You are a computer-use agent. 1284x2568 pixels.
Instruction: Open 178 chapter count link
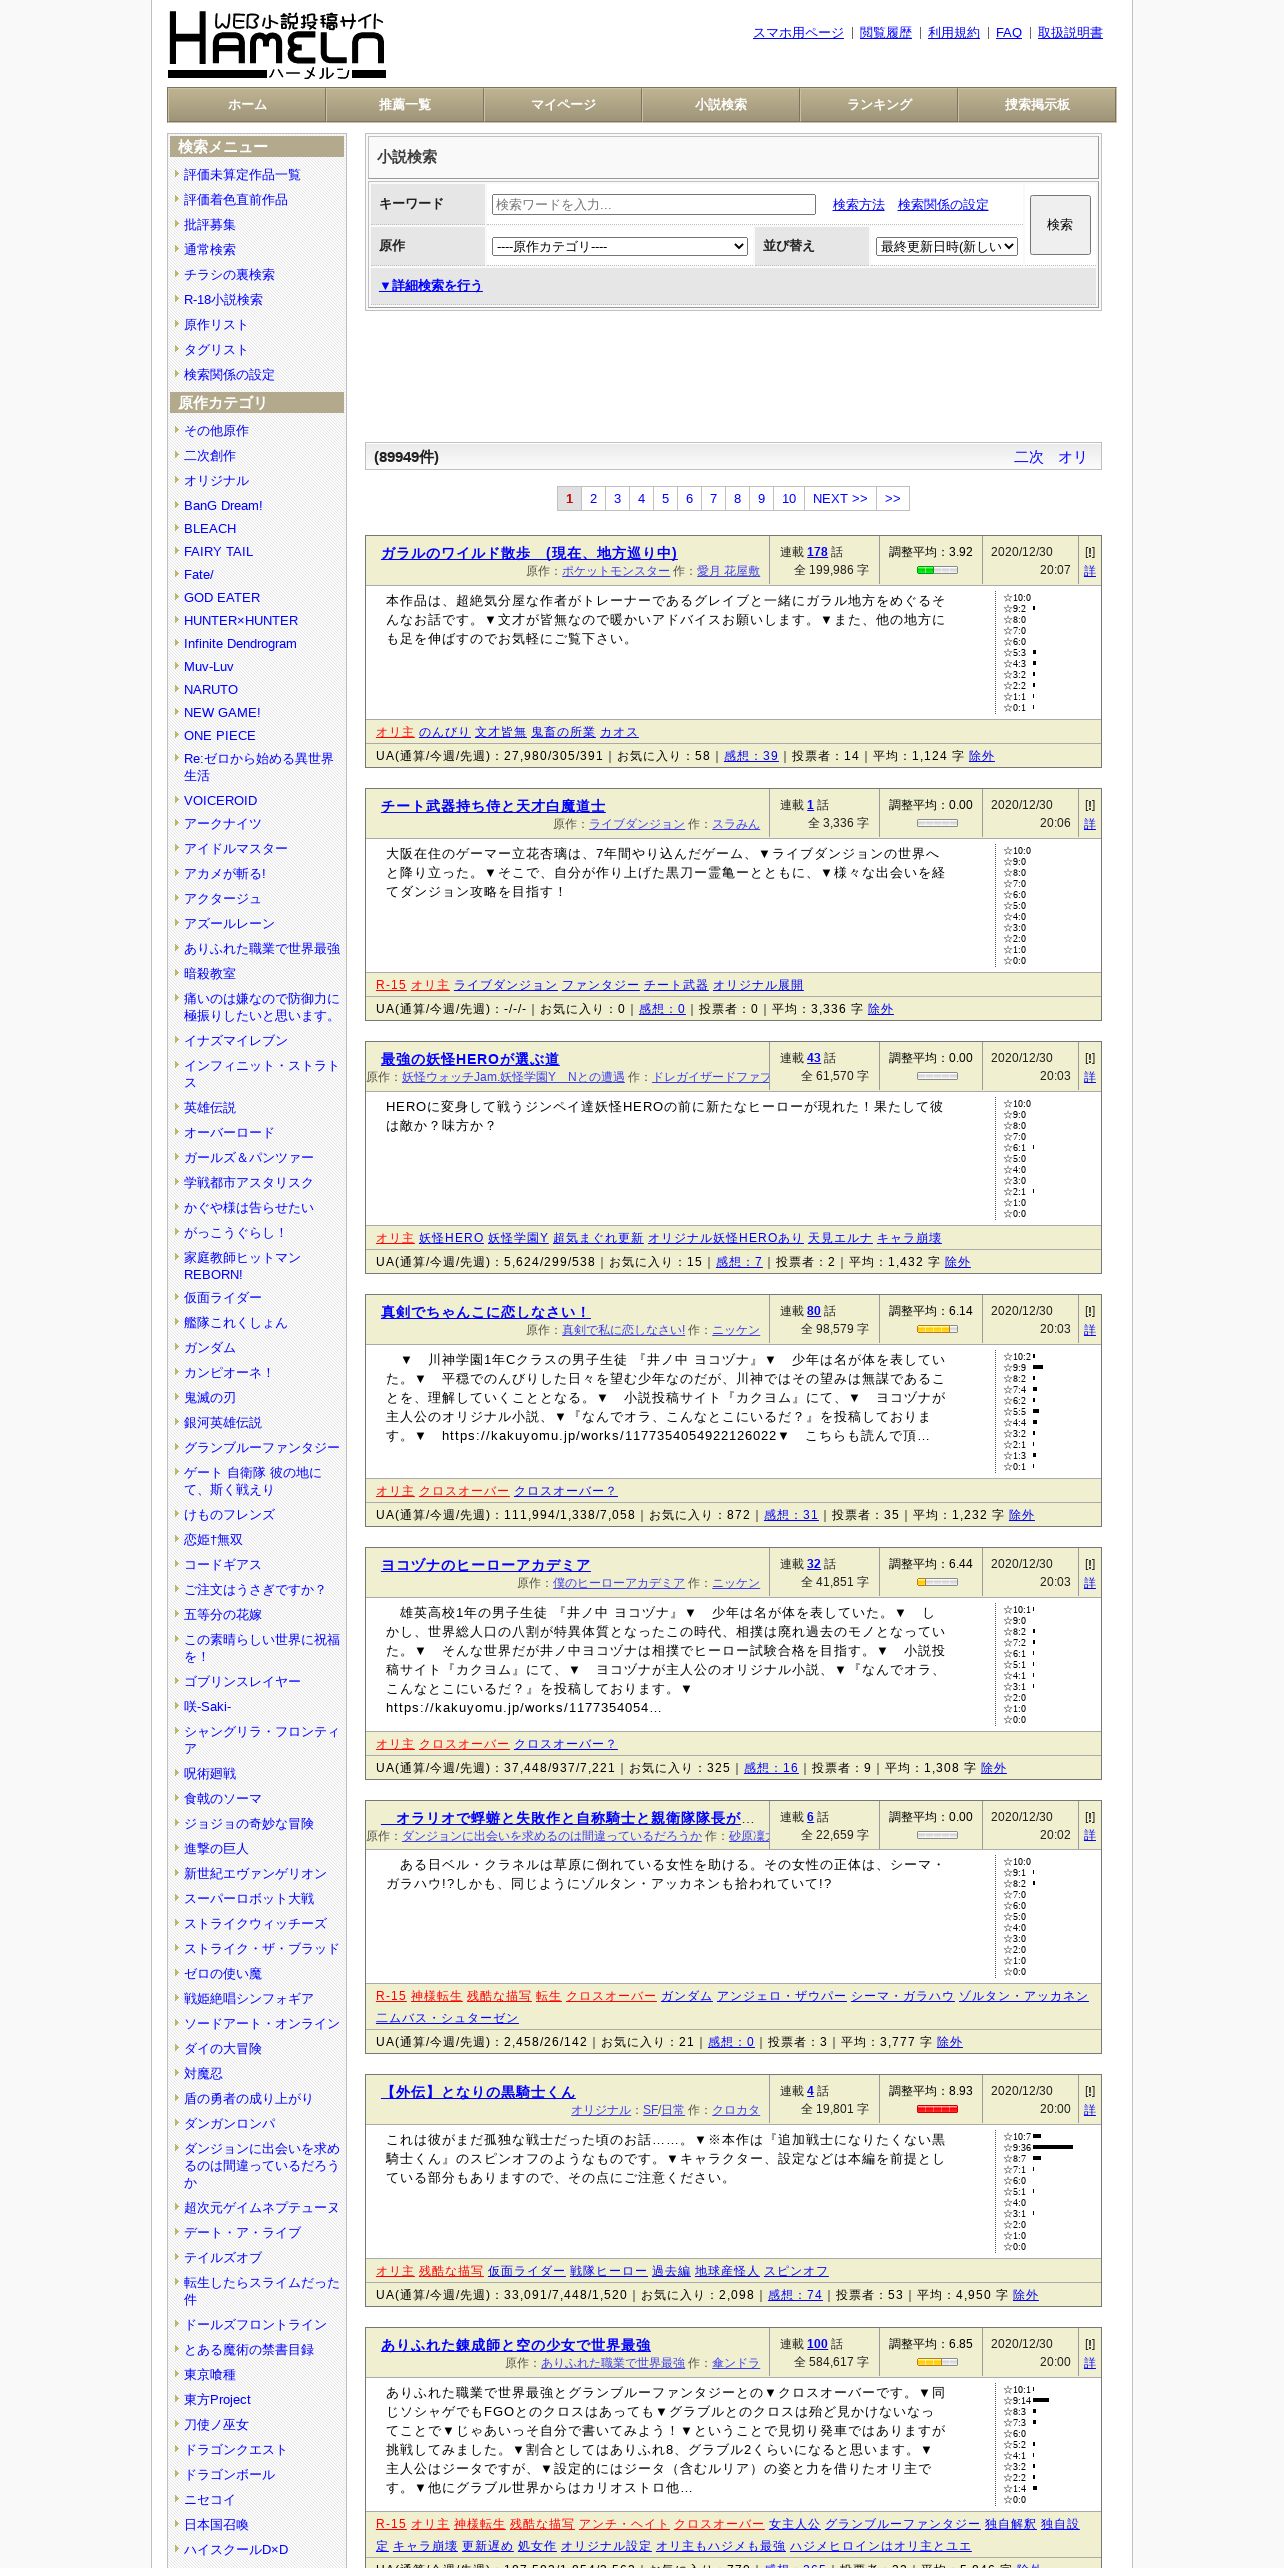(817, 552)
